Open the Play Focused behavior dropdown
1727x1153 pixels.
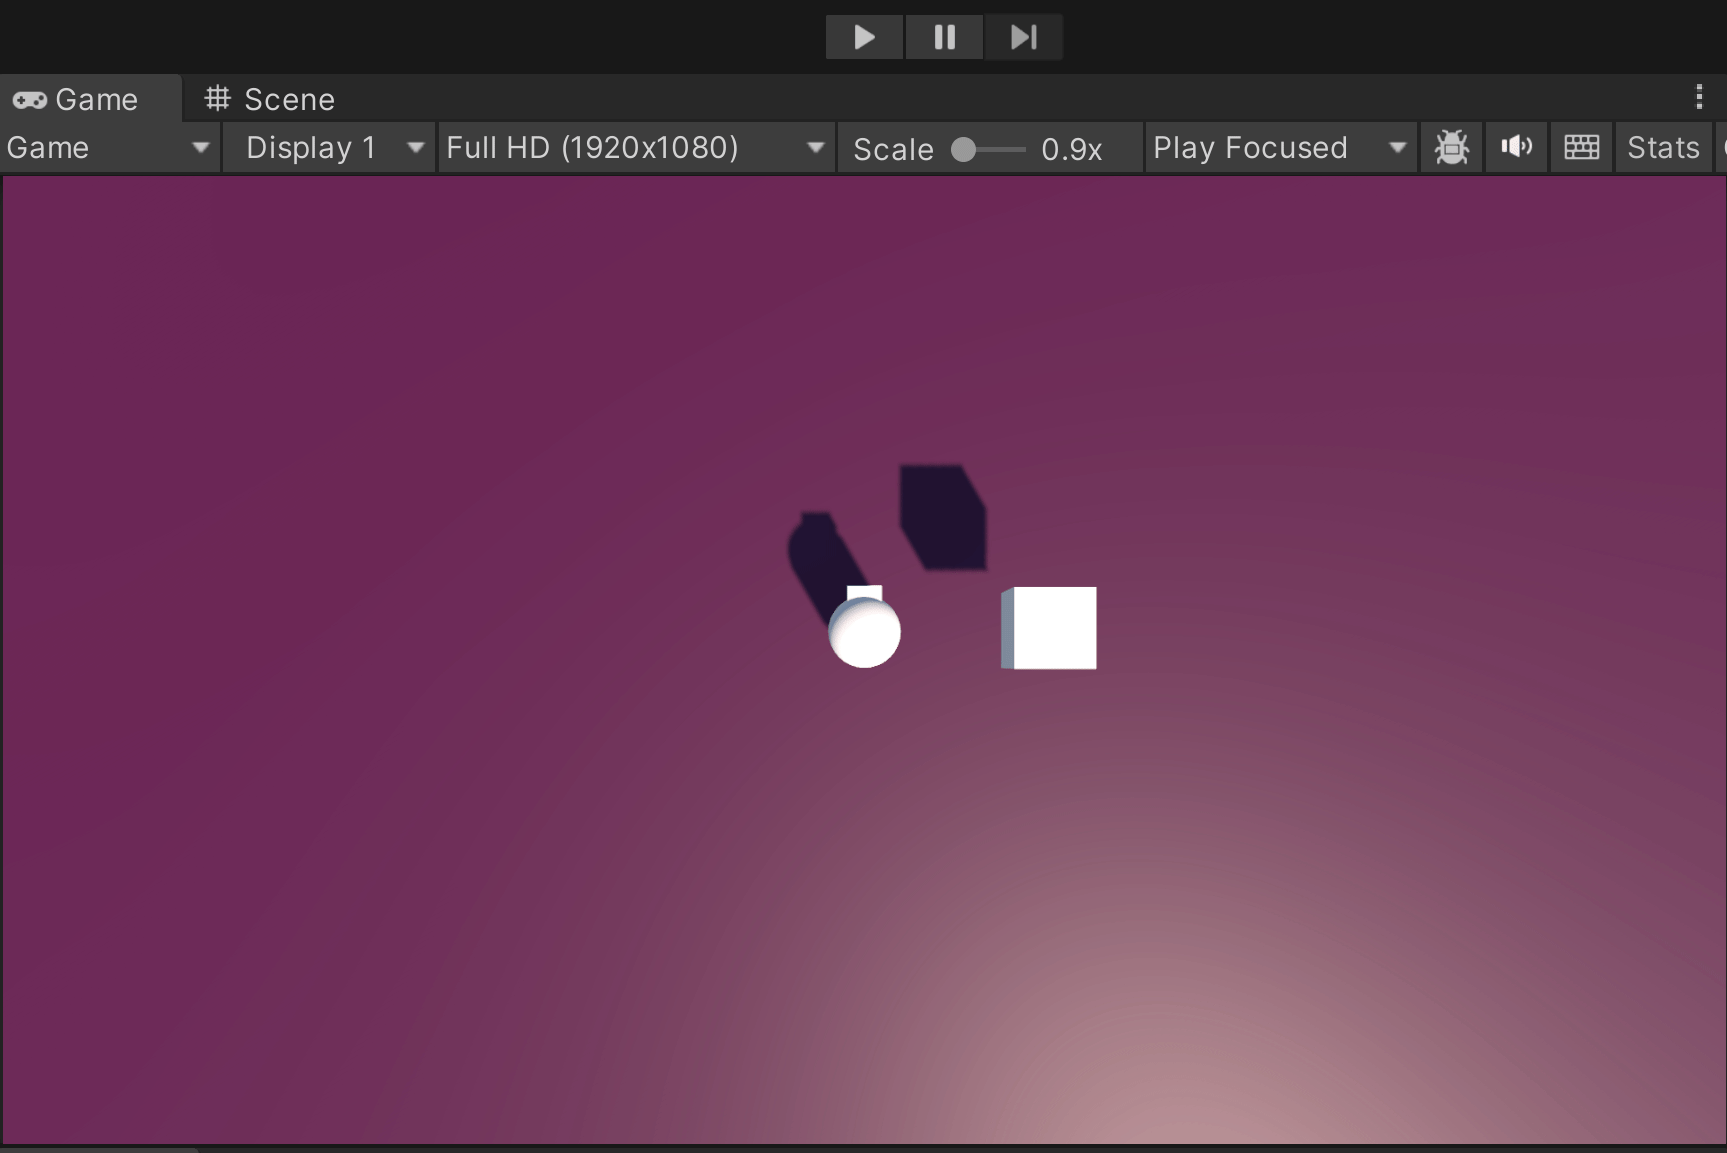1280,147
